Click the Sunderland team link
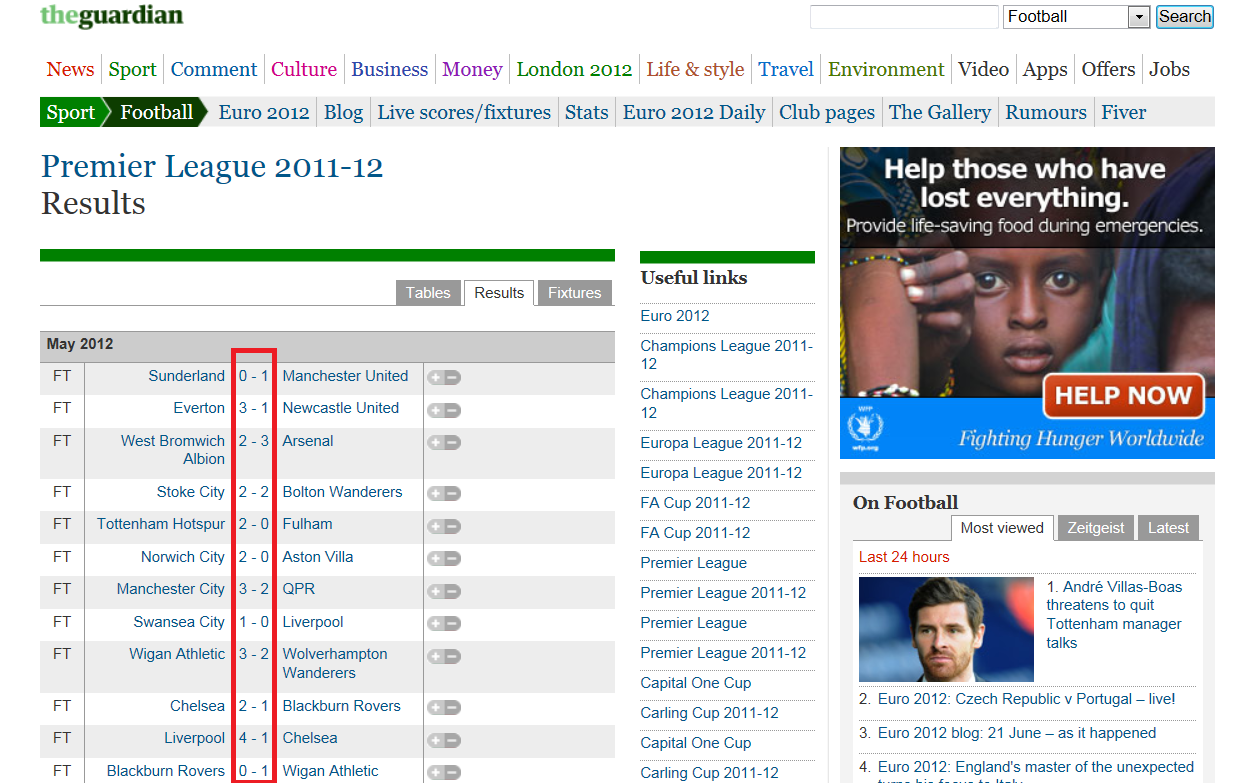 click(x=187, y=376)
